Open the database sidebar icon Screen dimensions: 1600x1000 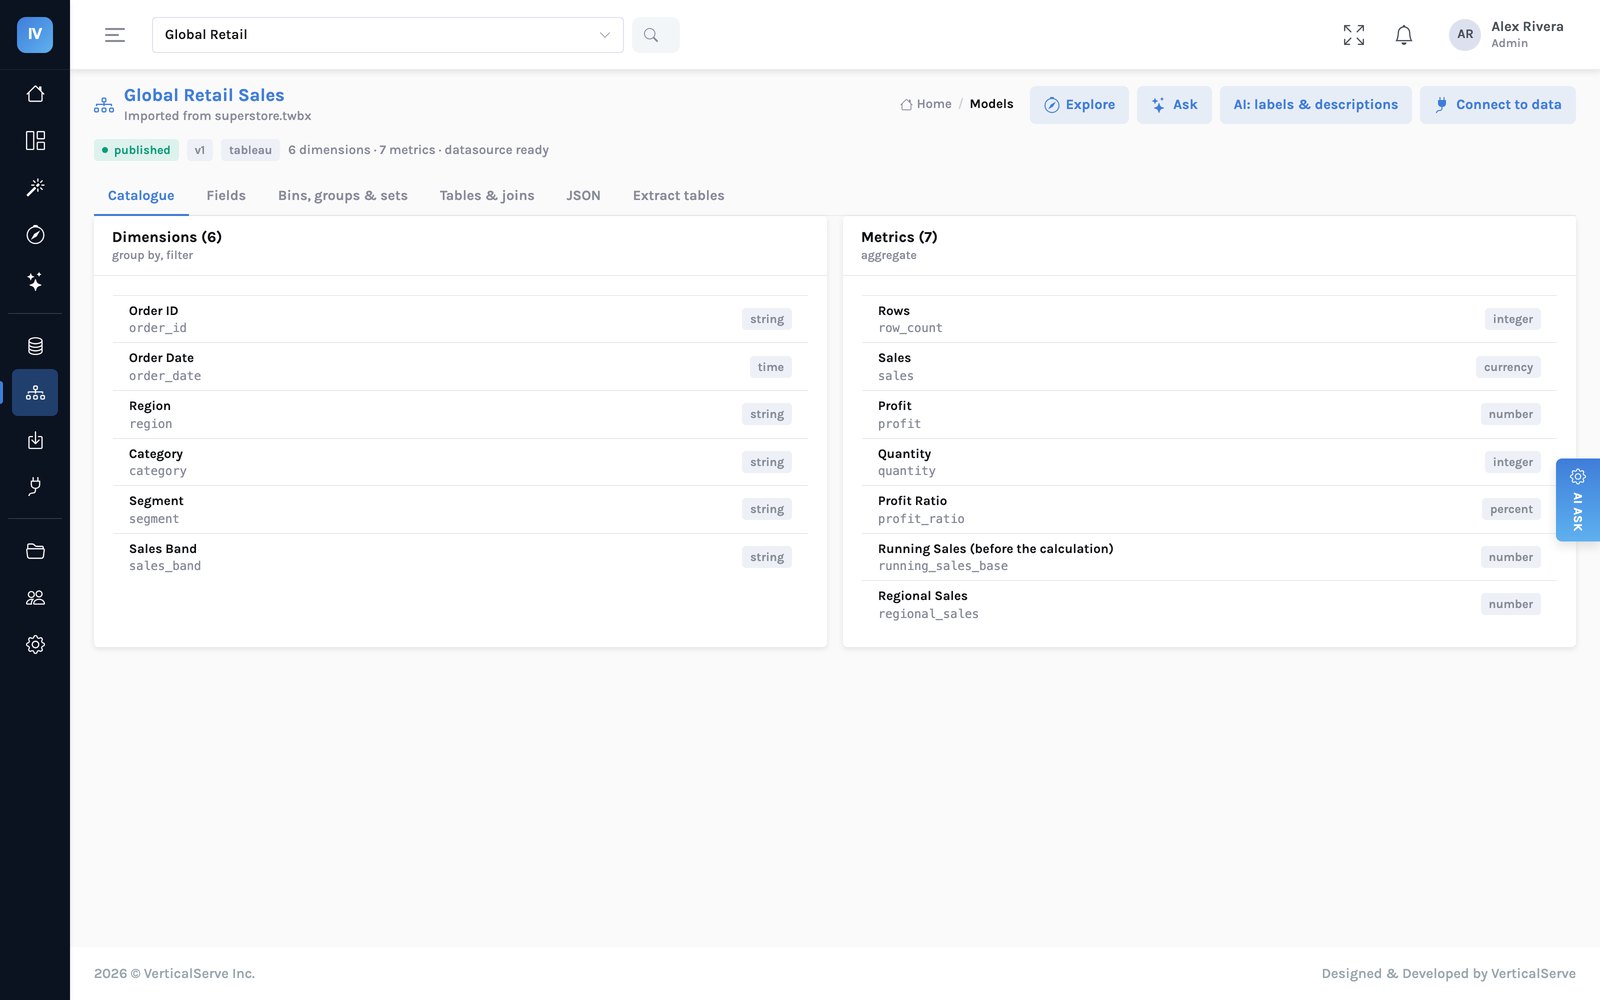pos(35,346)
